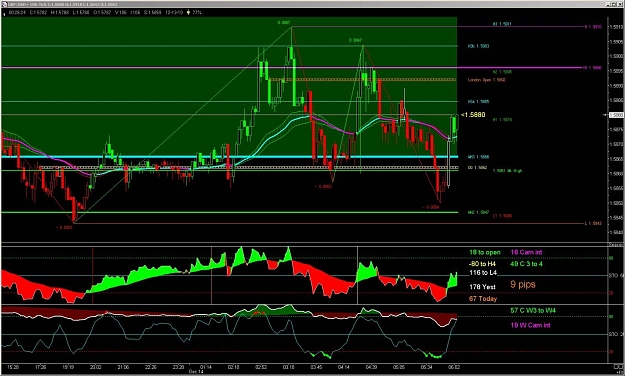625x376 pixels.
Task: Click the '-80 to H4' readout
Action: pyautogui.click(x=483, y=264)
